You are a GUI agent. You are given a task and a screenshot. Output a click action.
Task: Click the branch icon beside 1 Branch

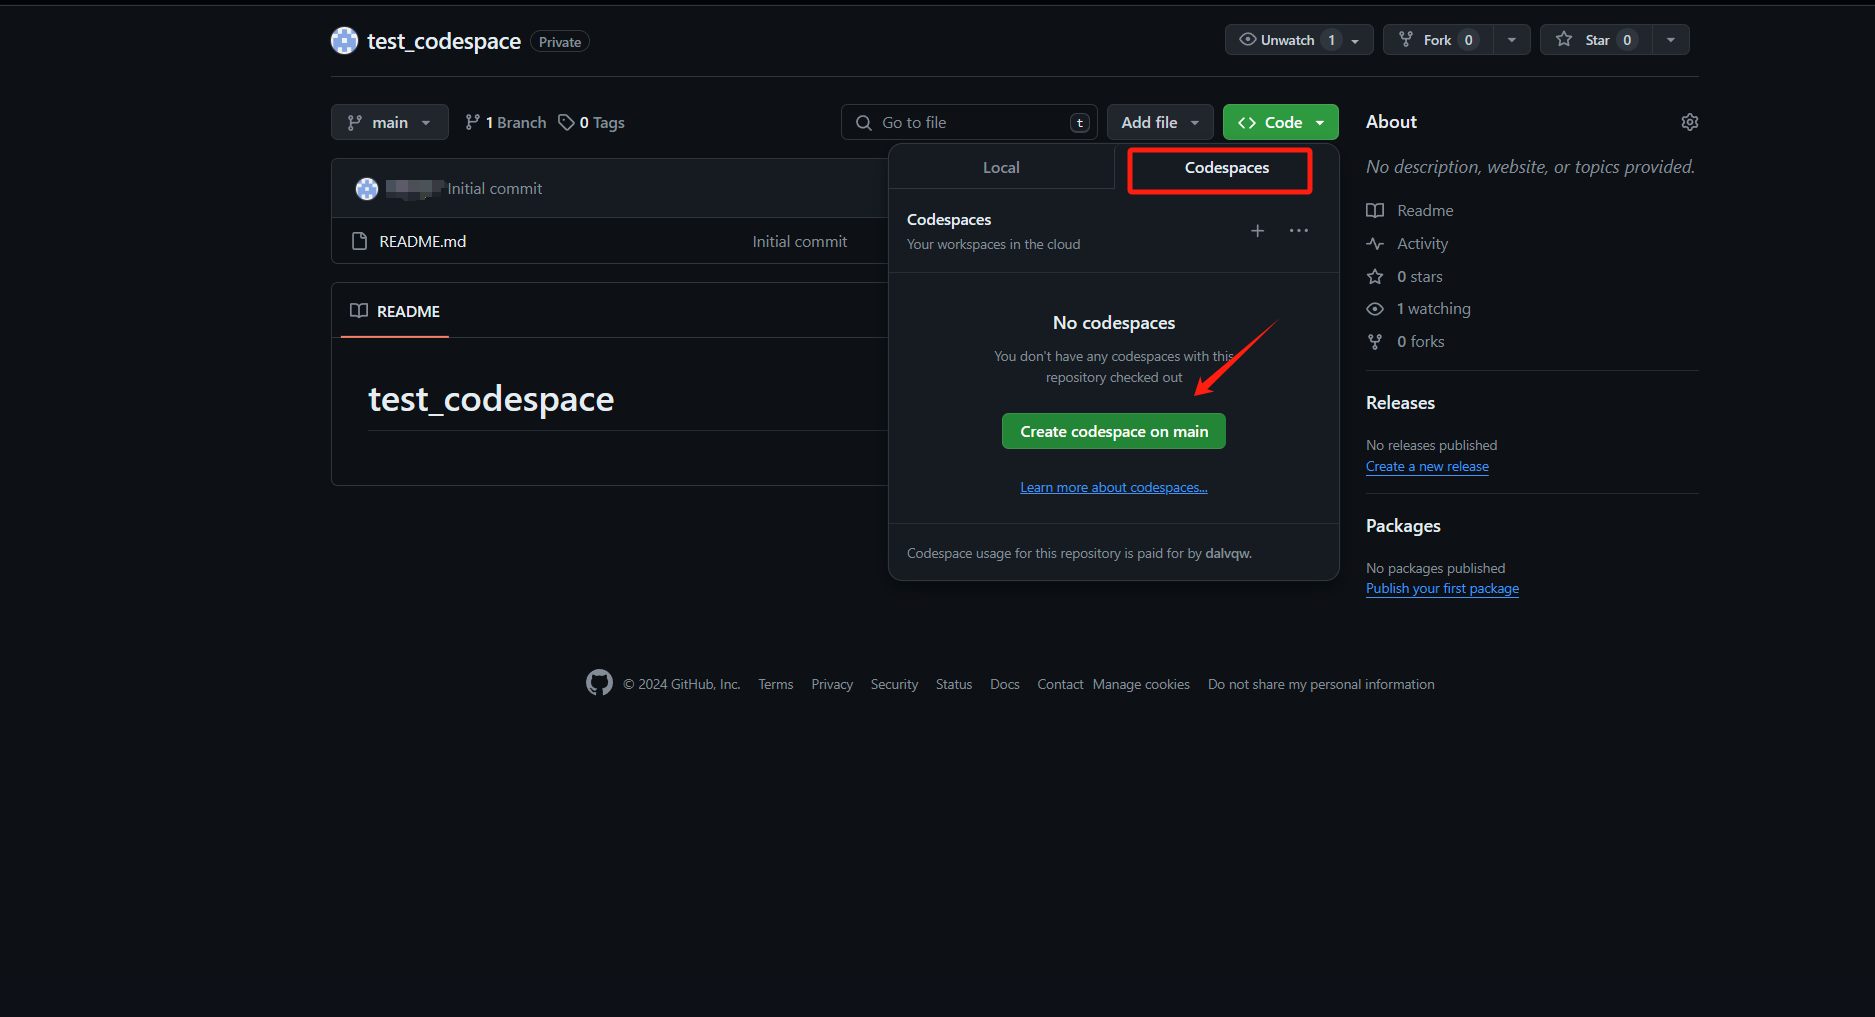(x=472, y=121)
